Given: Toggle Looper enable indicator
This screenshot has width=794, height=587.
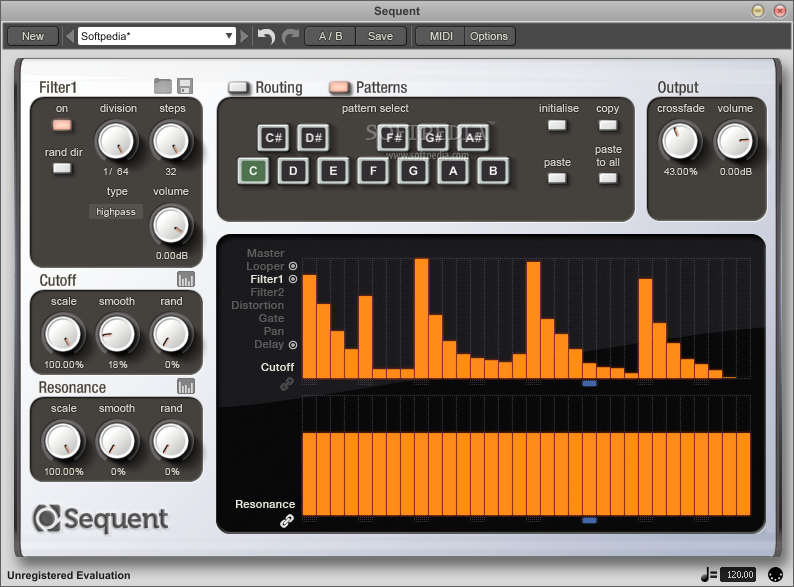Looking at the screenshot, I should pos(293,266).
